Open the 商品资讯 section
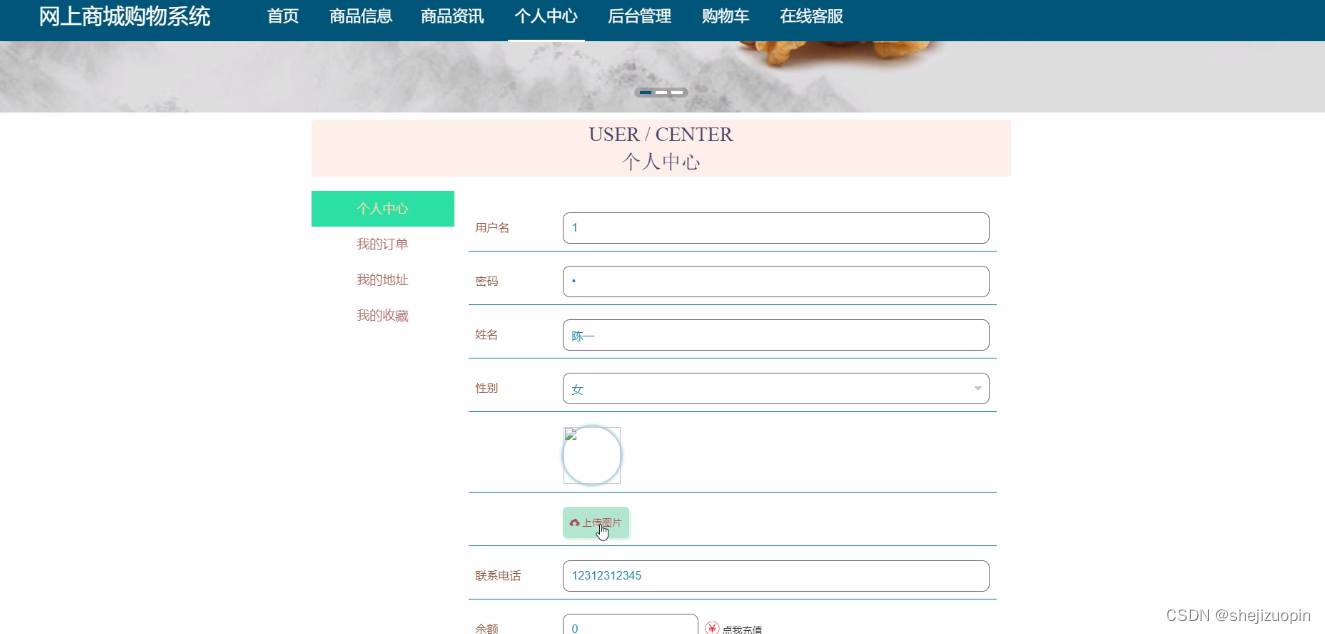This screenshot has height=634, width=1325. pos(451,16)
